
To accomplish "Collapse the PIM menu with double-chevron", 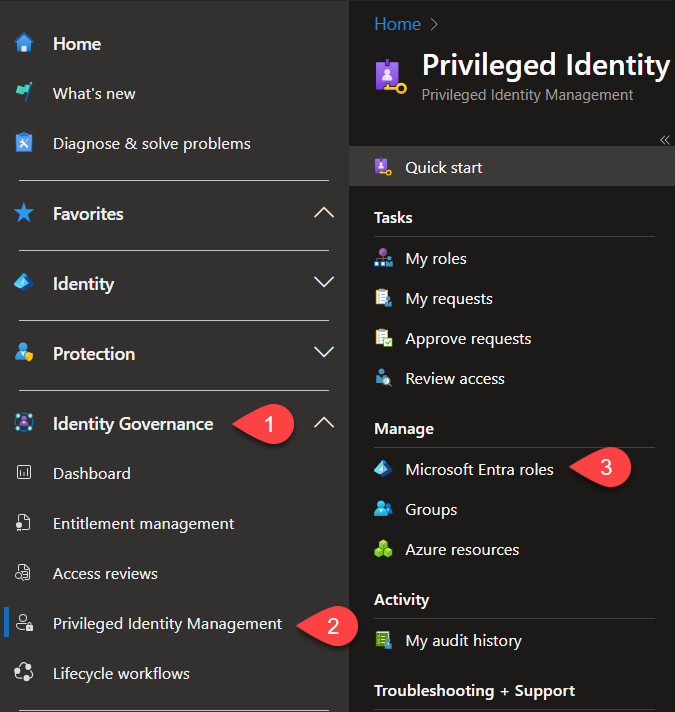I will [x=665, y=140].
